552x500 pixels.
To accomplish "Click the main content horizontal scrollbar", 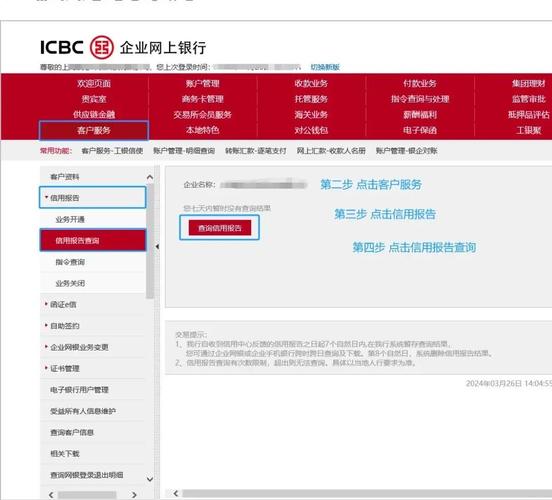I will click(366, 493).
